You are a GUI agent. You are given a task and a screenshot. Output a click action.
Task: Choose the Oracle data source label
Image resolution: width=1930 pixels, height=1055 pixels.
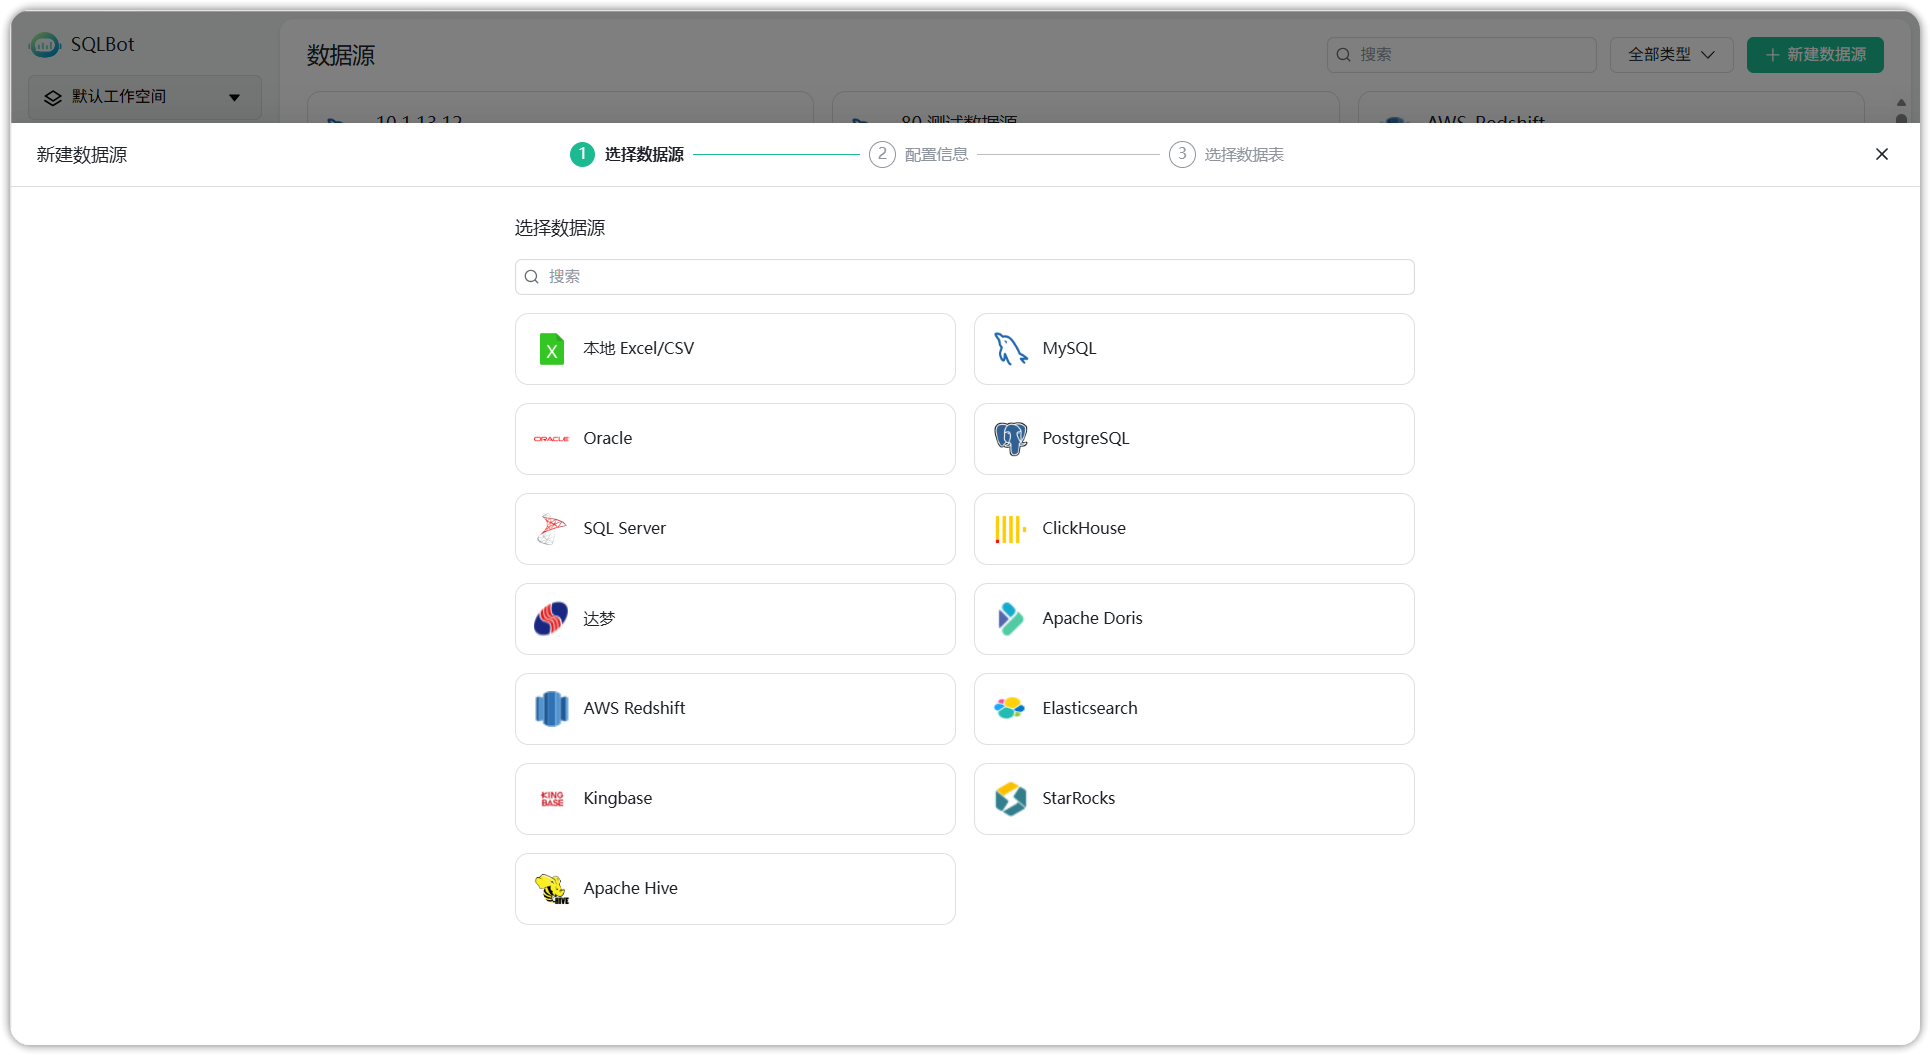coord(607,439)
